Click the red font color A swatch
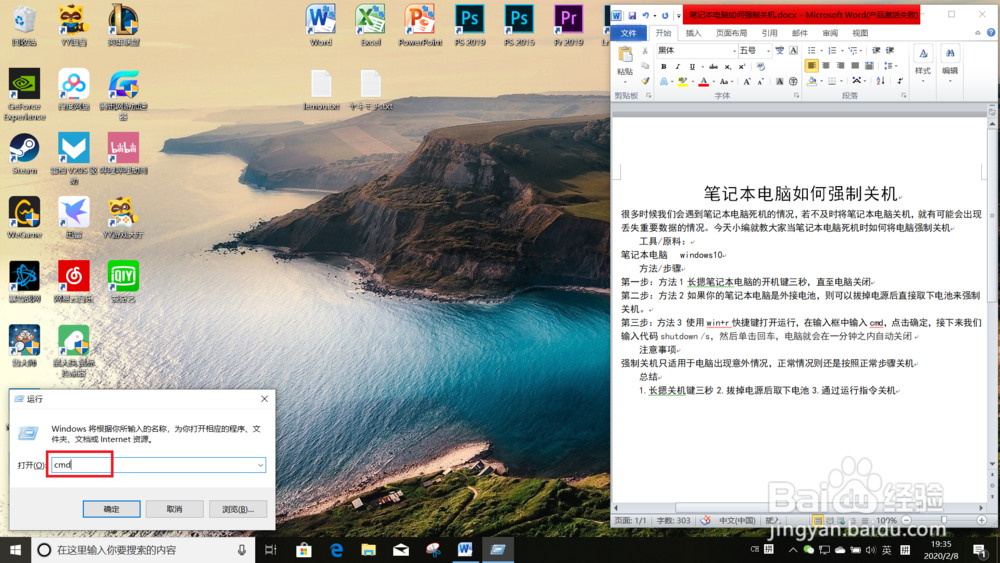This screenshot has height=563, width=1000. (x=703, y=82)
